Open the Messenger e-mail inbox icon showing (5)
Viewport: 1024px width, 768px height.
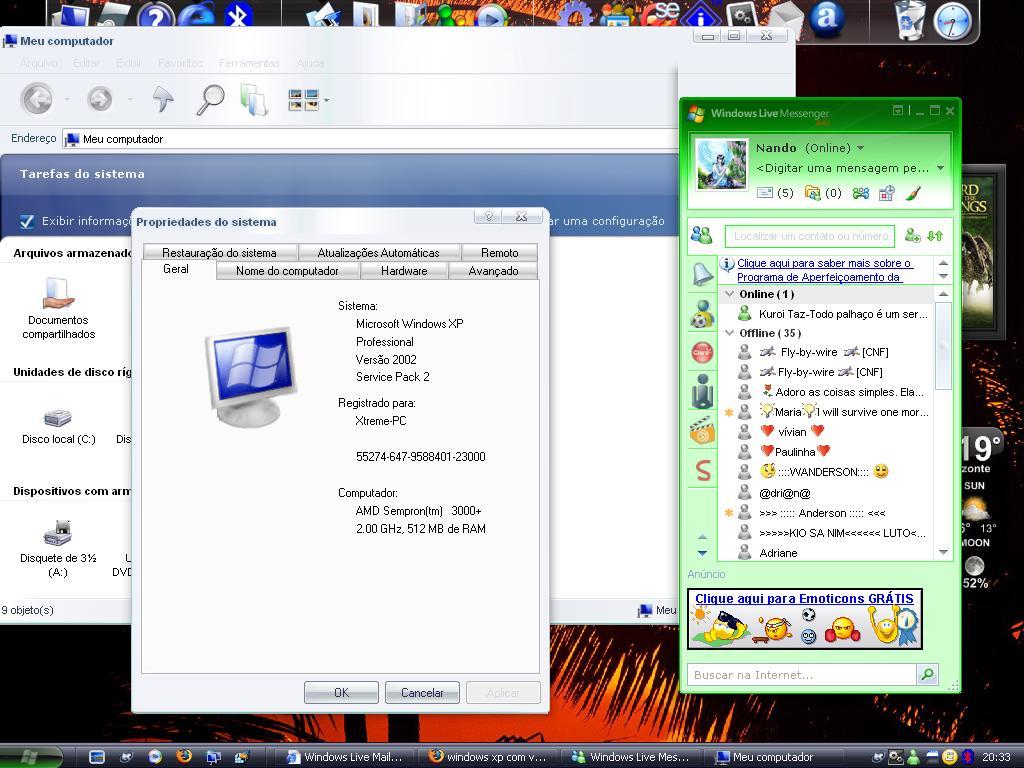[x=765, y=193]
